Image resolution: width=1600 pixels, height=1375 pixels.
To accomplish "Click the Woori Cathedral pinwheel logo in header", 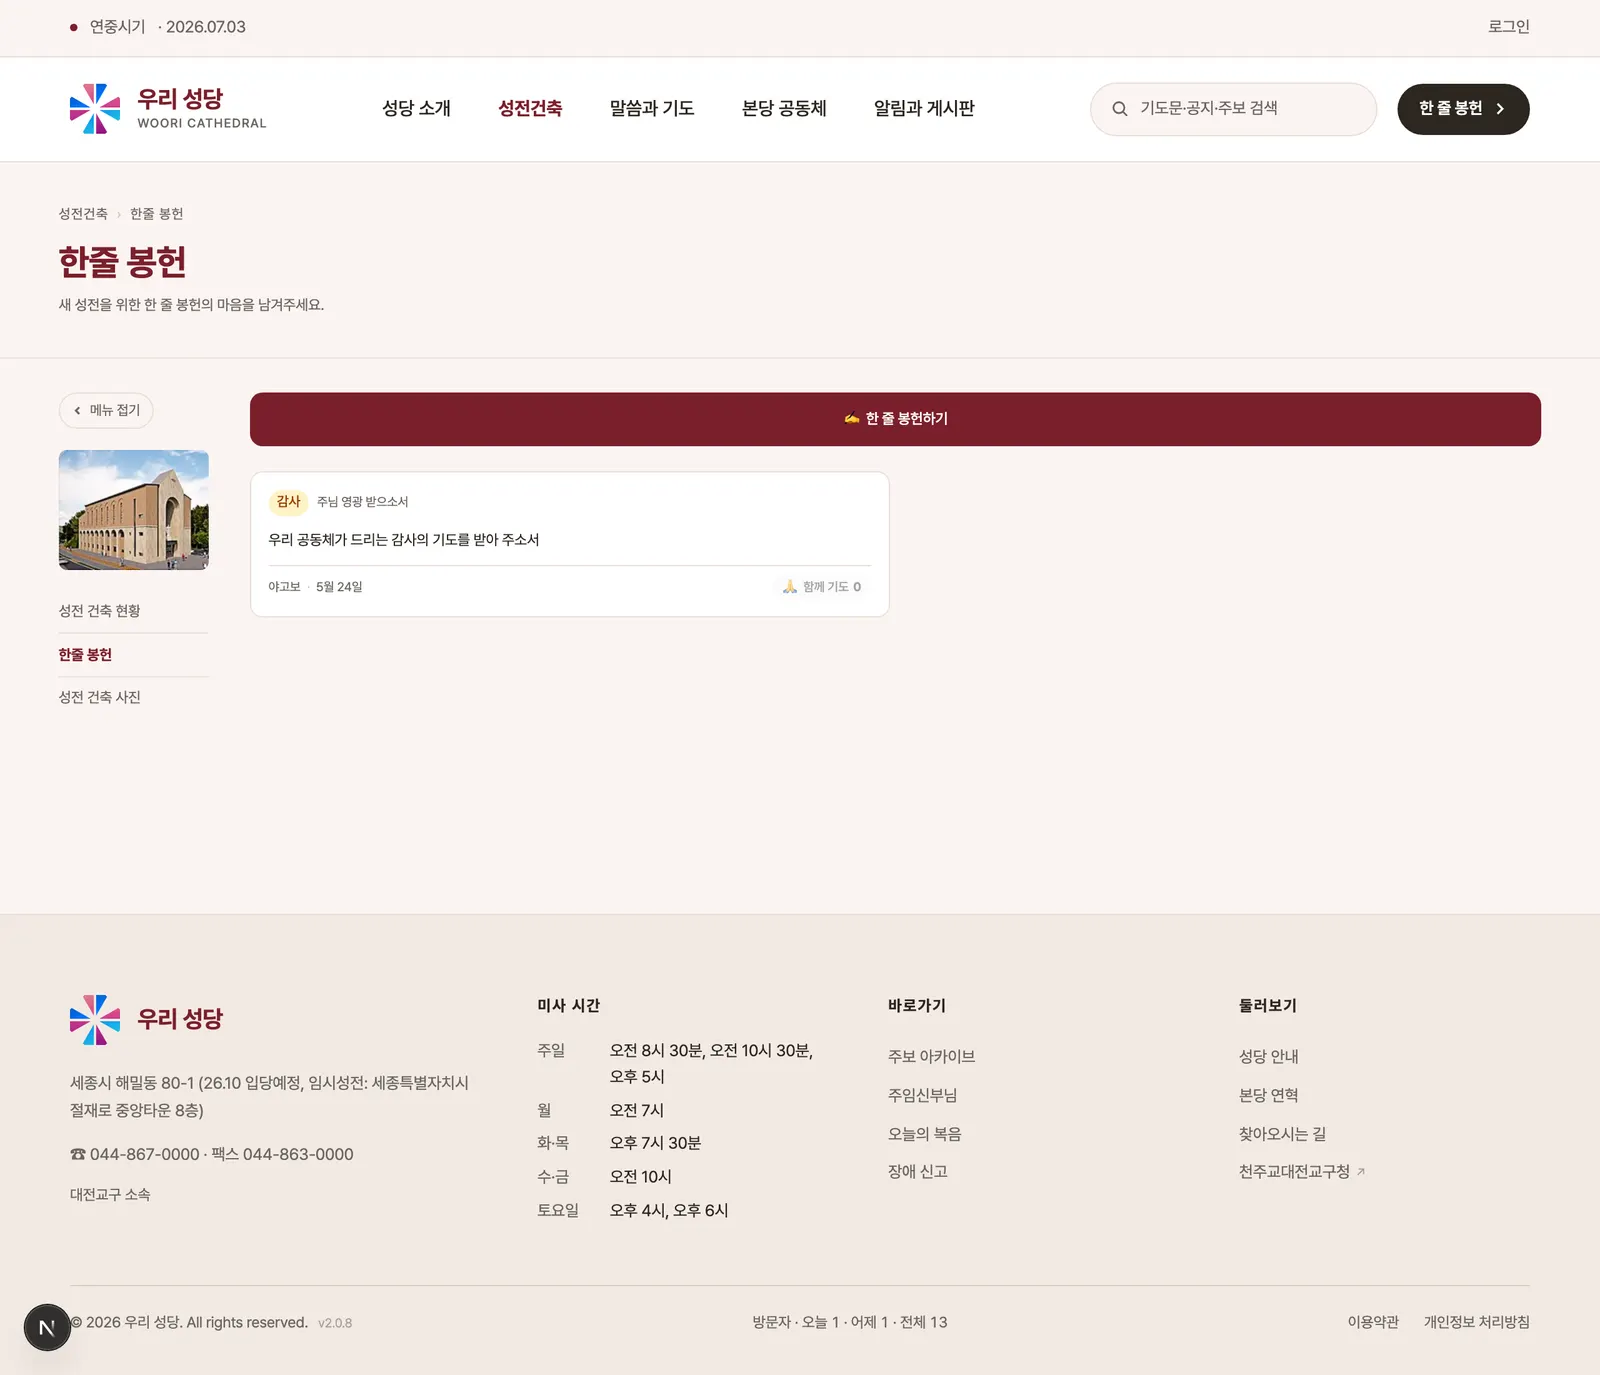I will coord(95,109).
